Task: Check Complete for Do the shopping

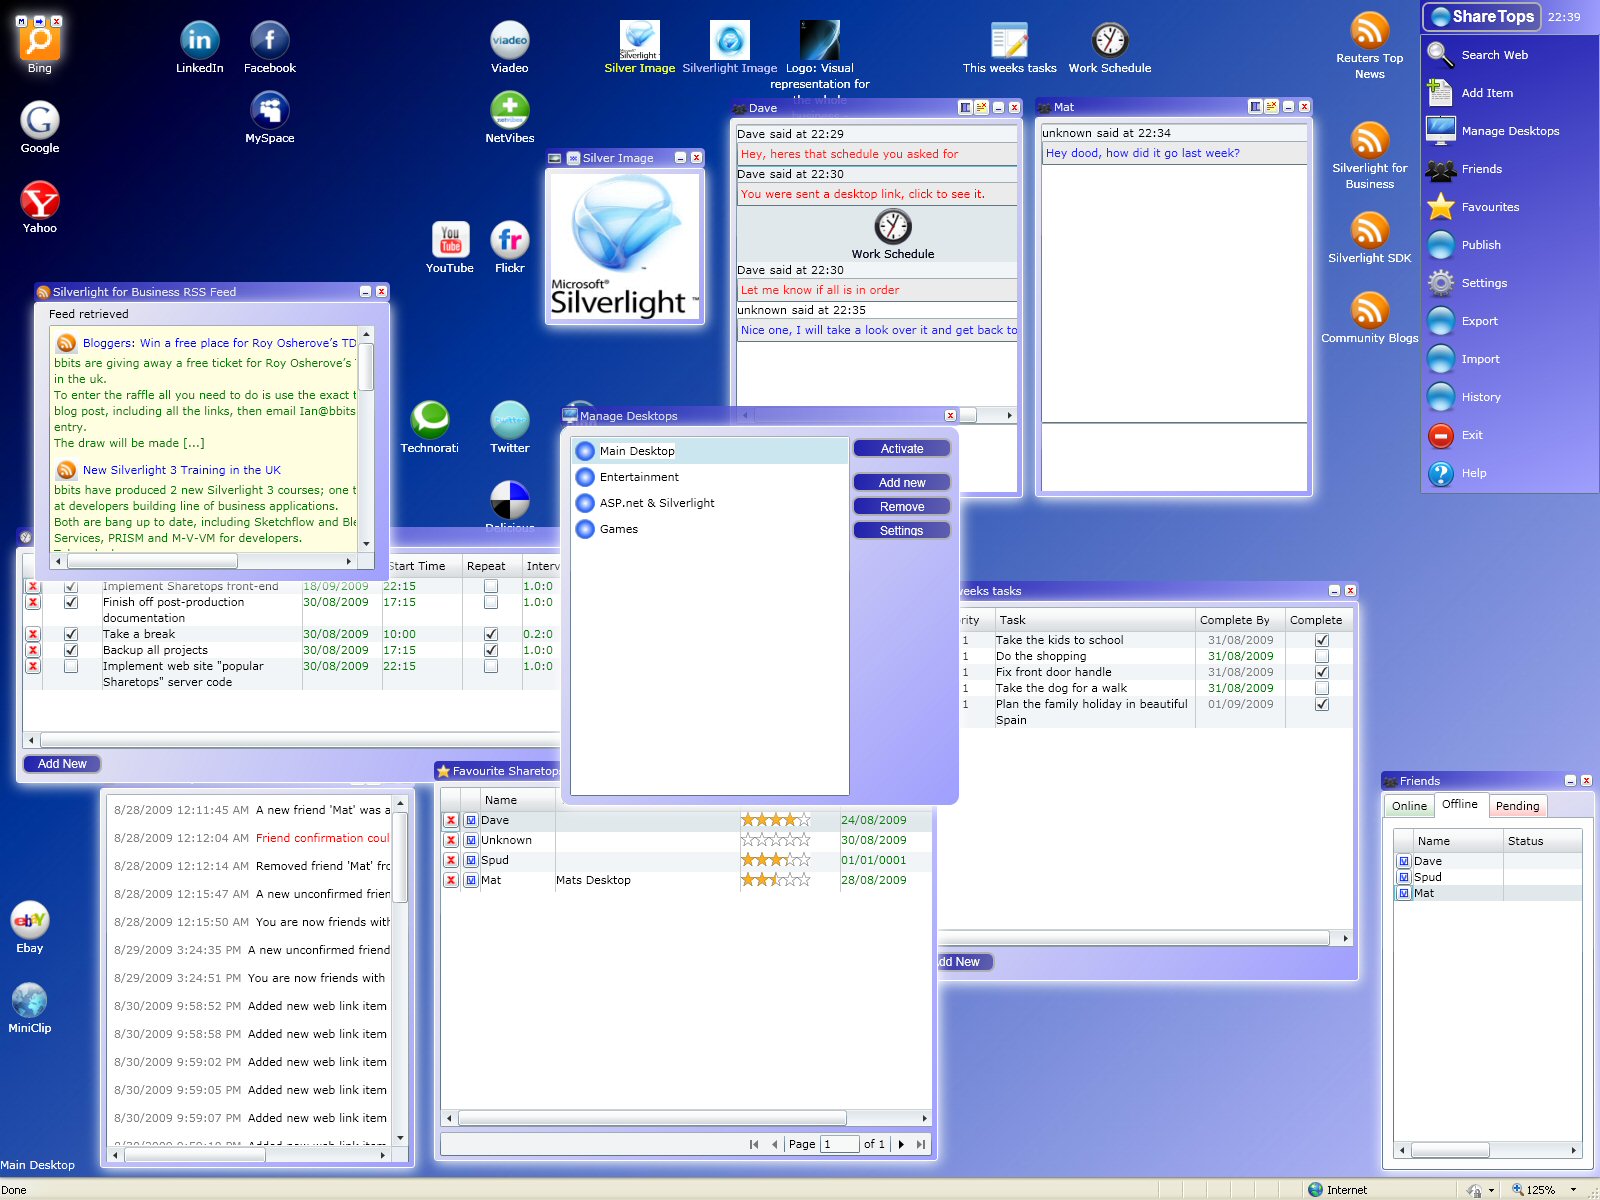Action: [x=1322, y=656]
